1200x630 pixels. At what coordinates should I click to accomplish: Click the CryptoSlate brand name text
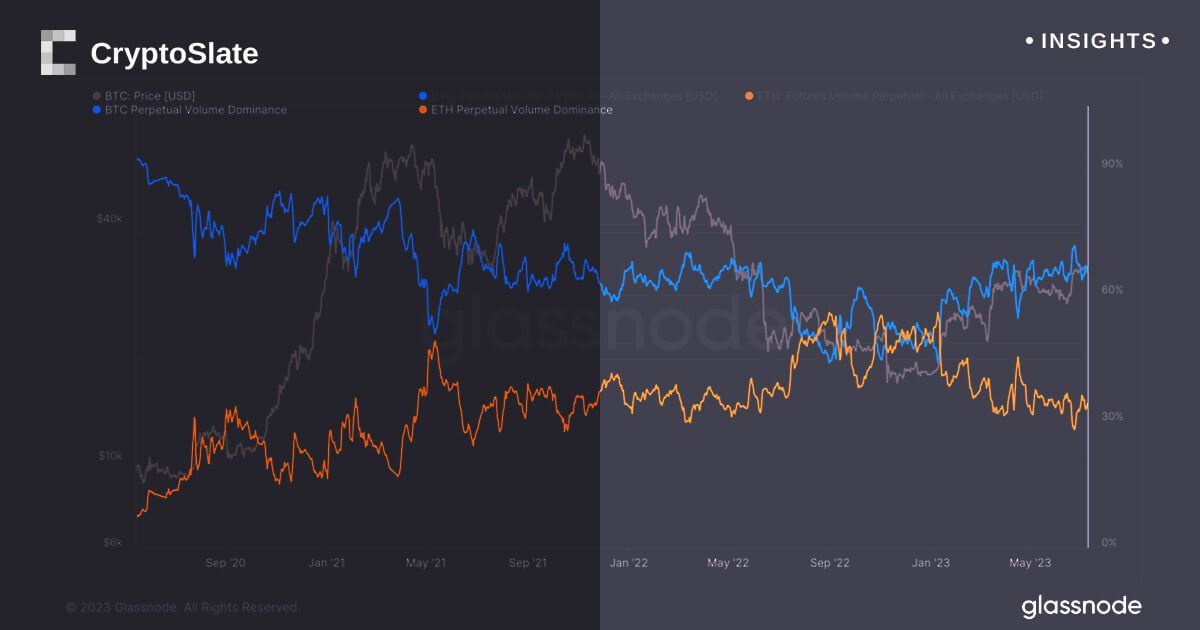point(174,54)
